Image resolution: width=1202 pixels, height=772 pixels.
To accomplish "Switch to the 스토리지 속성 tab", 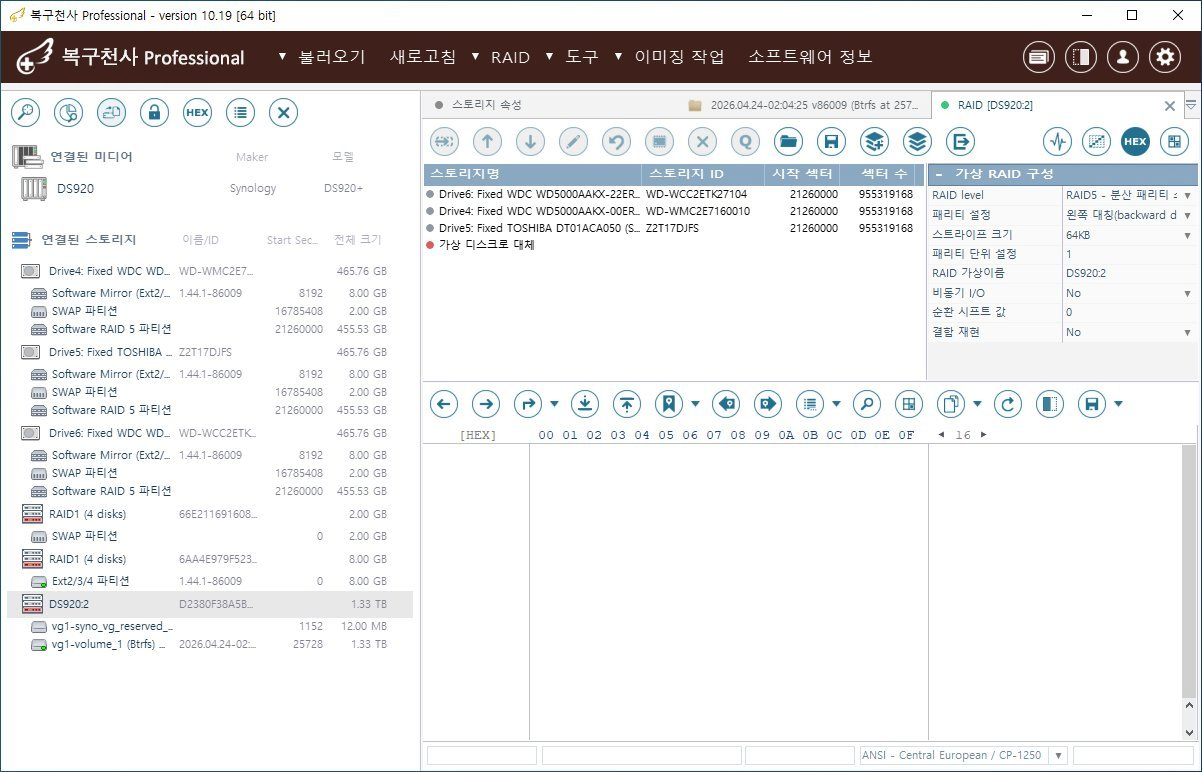I will [487, 105].
